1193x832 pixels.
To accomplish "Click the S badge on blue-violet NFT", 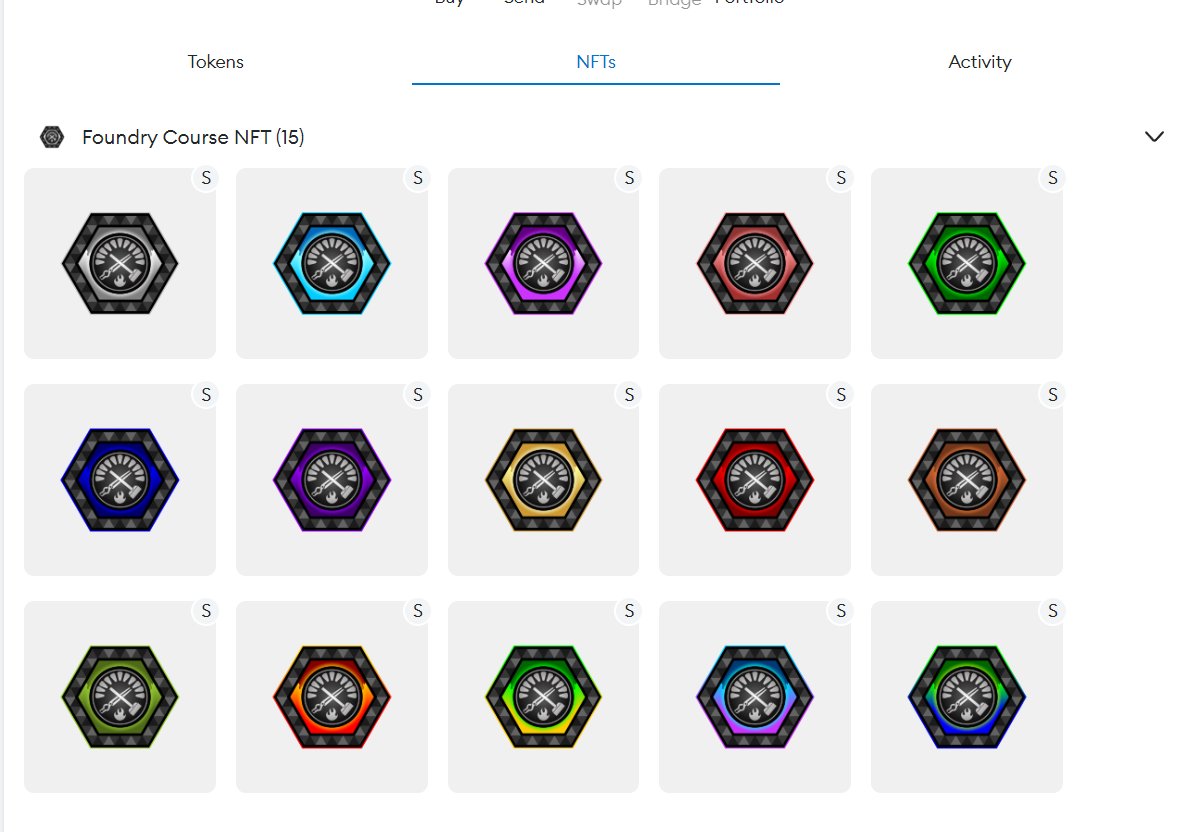I will [841, 611].
